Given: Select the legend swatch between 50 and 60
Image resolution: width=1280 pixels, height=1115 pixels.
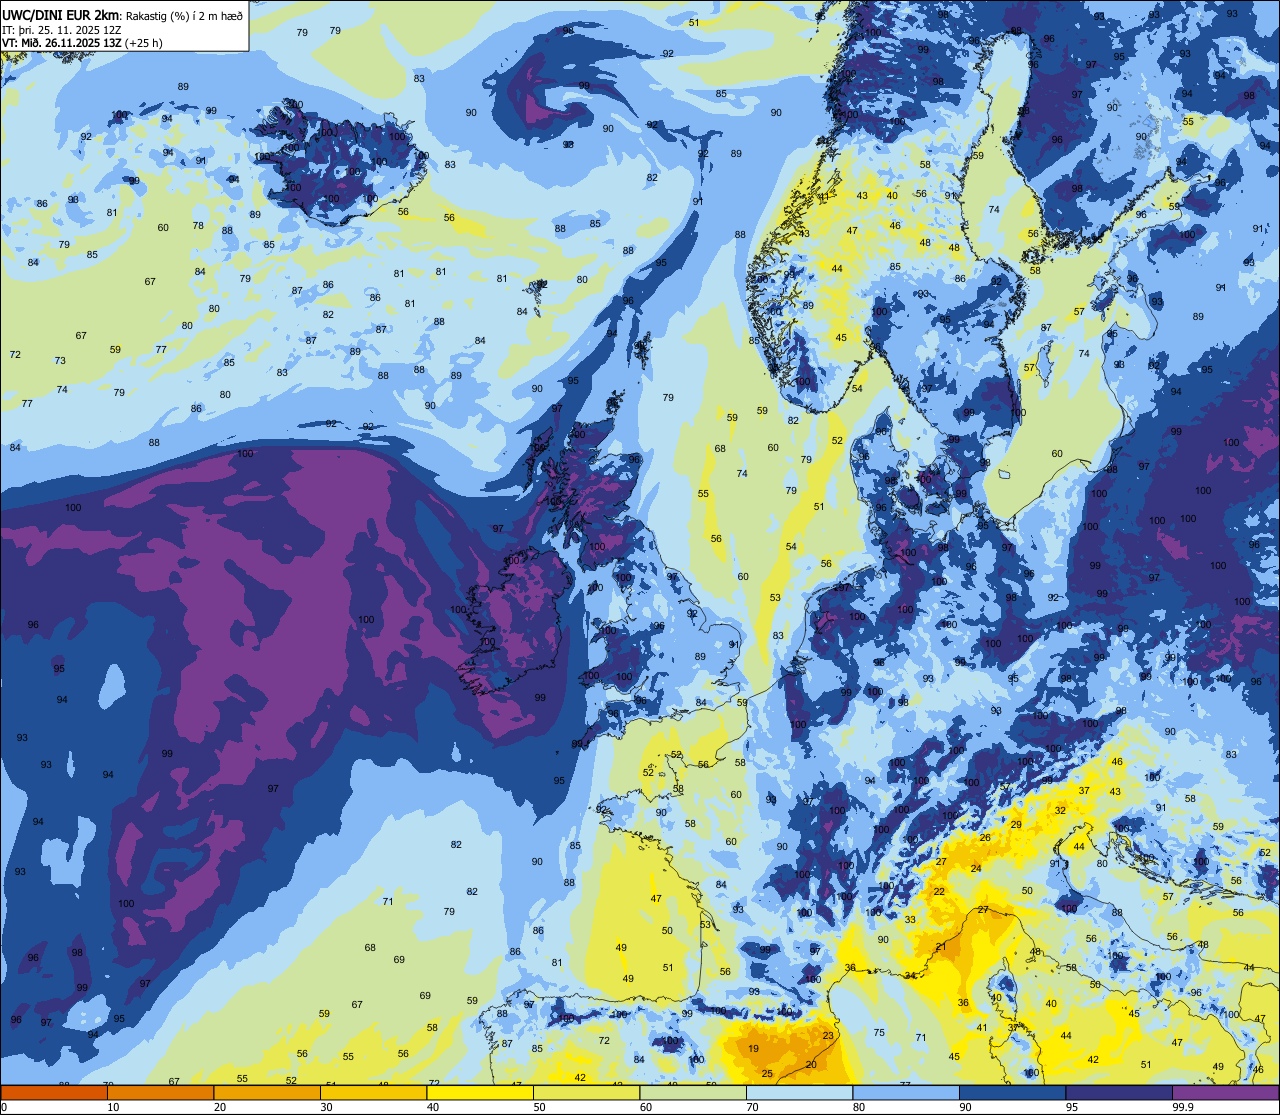Looking at the screenshot, I should (586, 1092).
